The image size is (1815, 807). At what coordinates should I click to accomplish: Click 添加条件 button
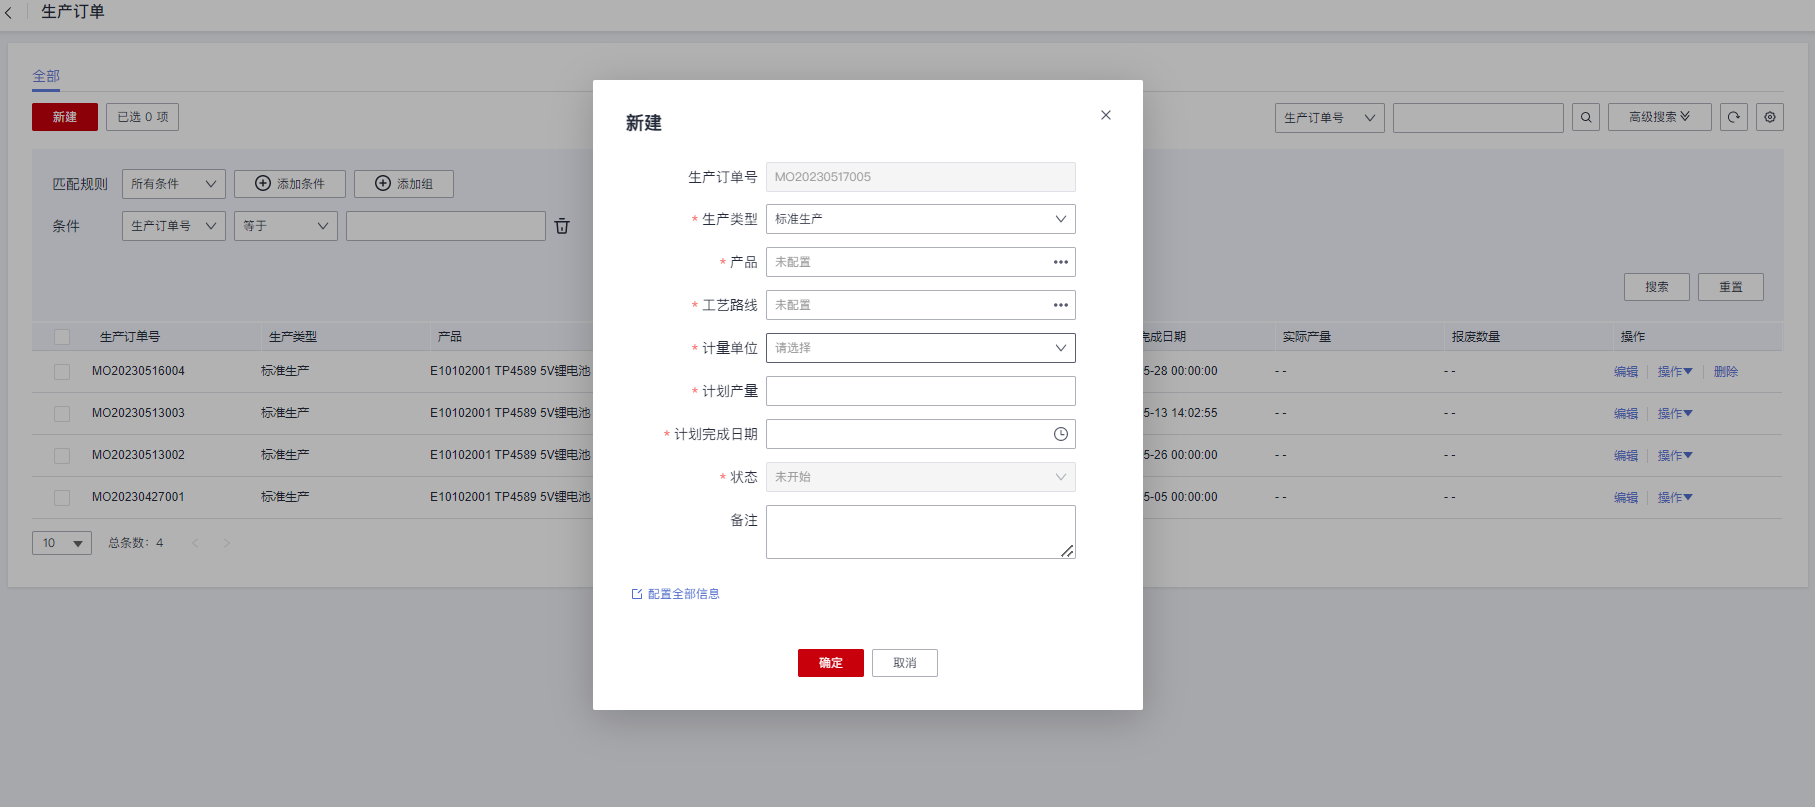pyautogui.click(x=290, y=184)
